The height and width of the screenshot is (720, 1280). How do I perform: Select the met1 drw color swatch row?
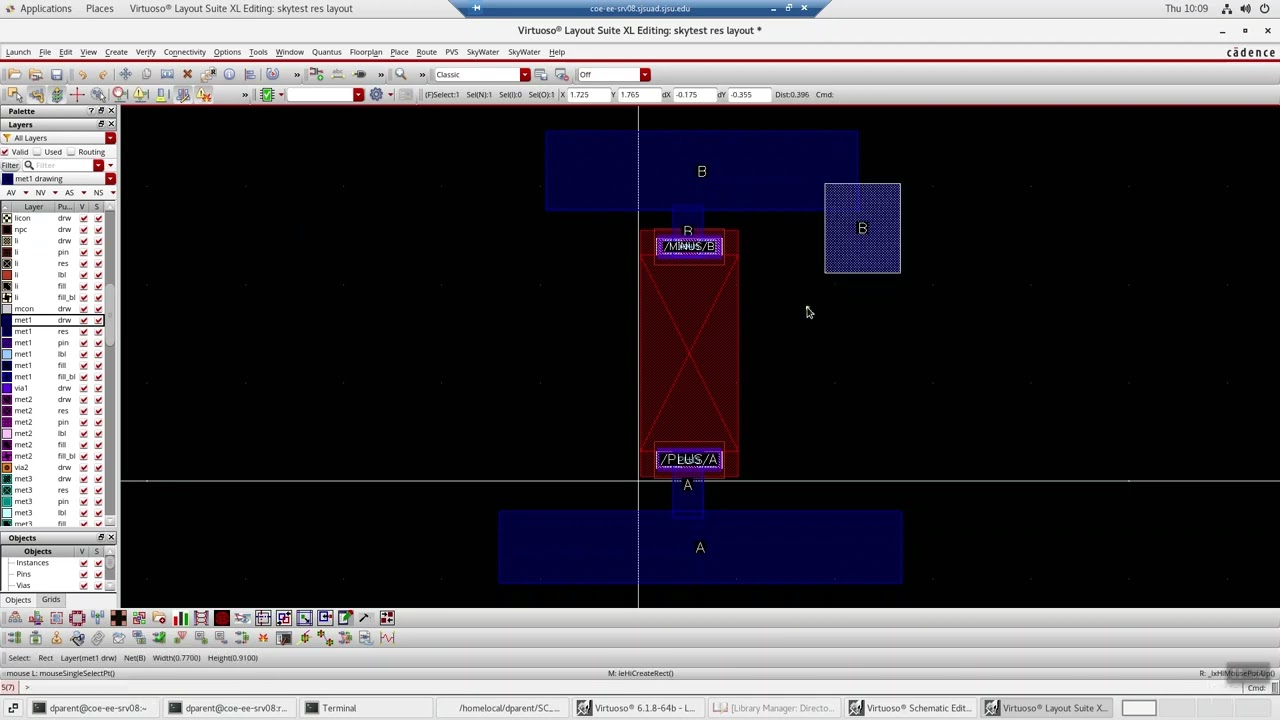coord(7,320)
